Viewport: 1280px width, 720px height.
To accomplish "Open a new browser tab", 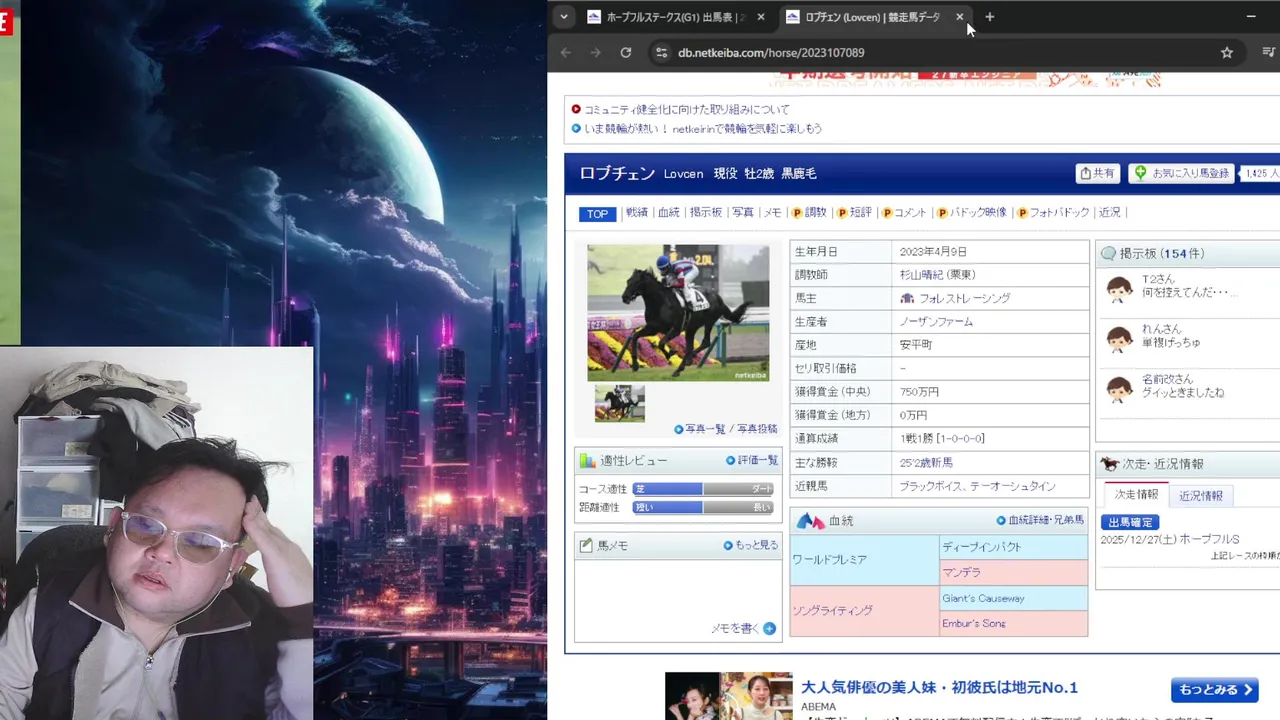I will pos(990,17).
